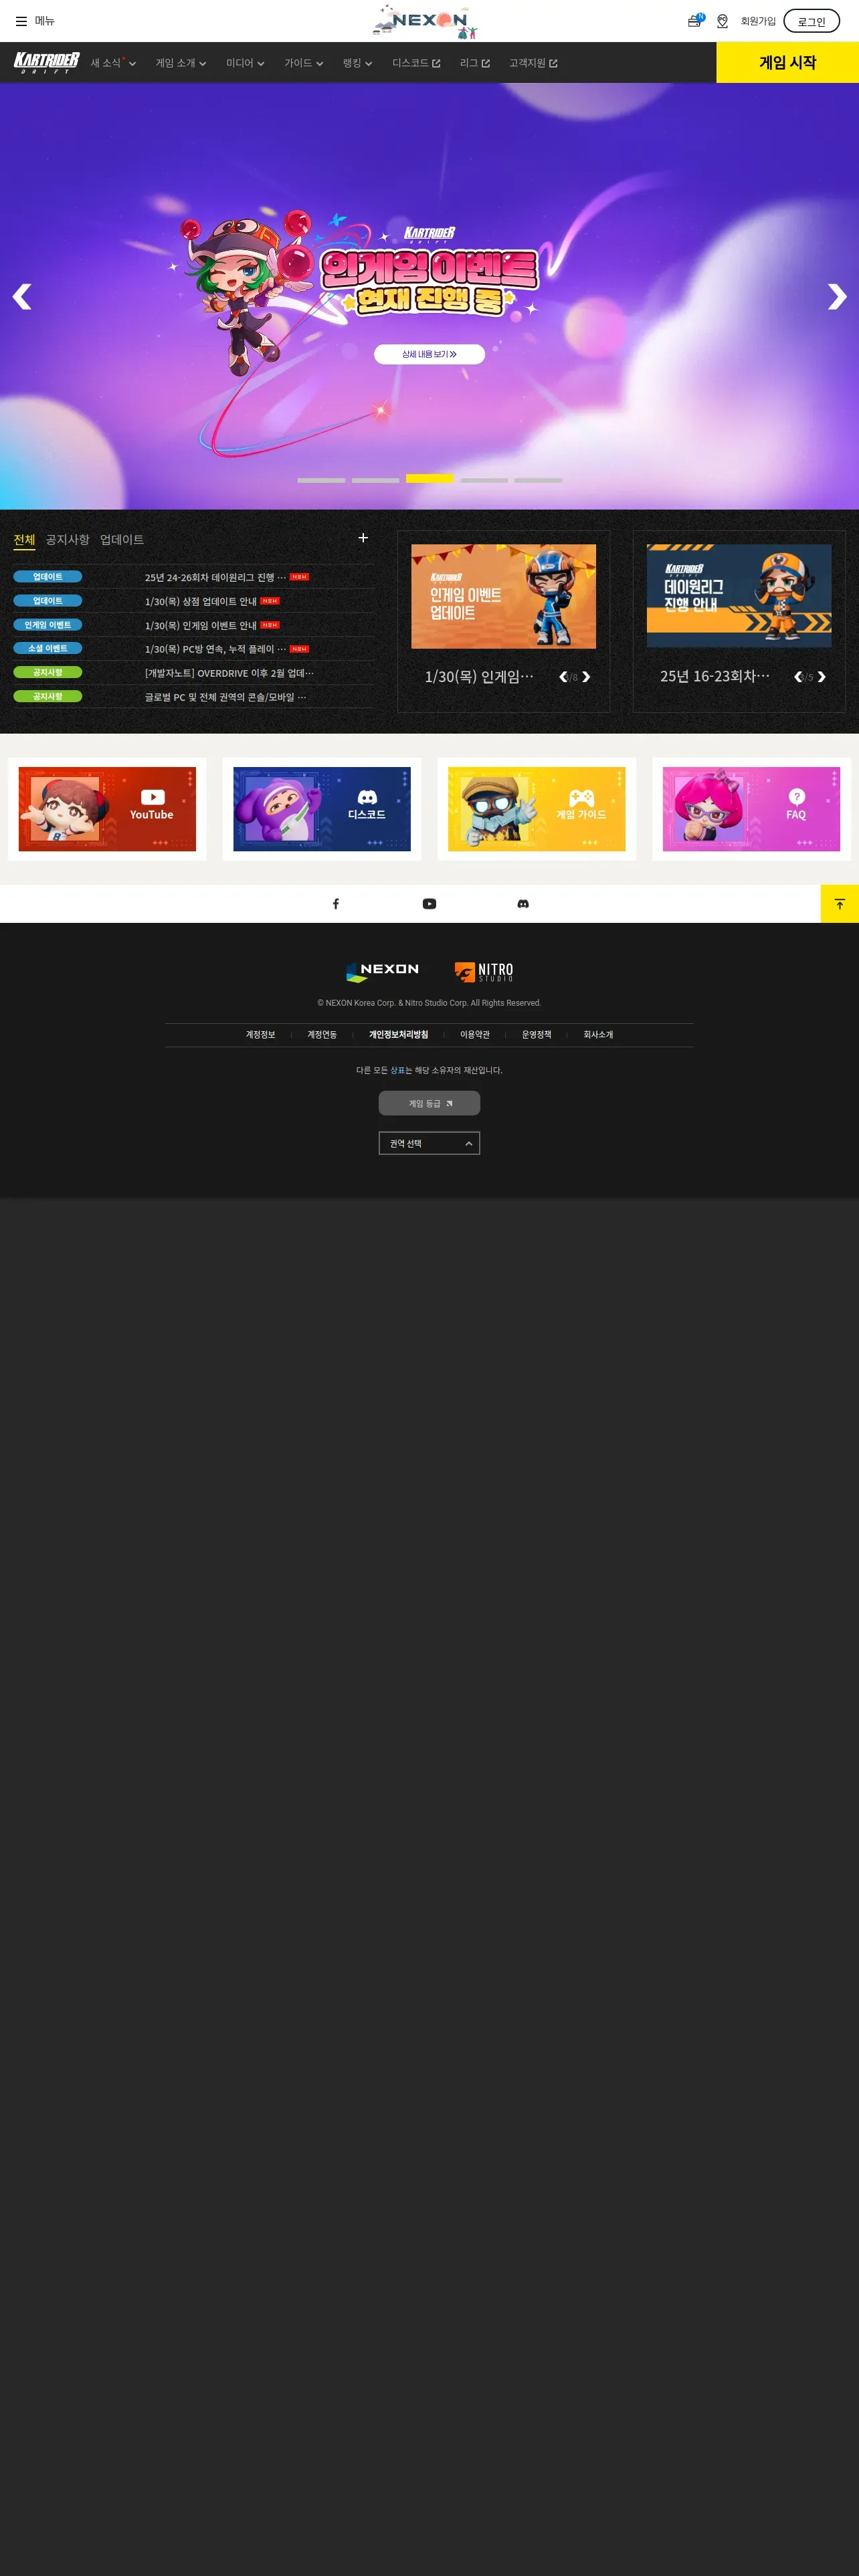Open the 게임 가이드 banner card
The width and height of the screenshot is (859, 2576).
tap(537, 809)
